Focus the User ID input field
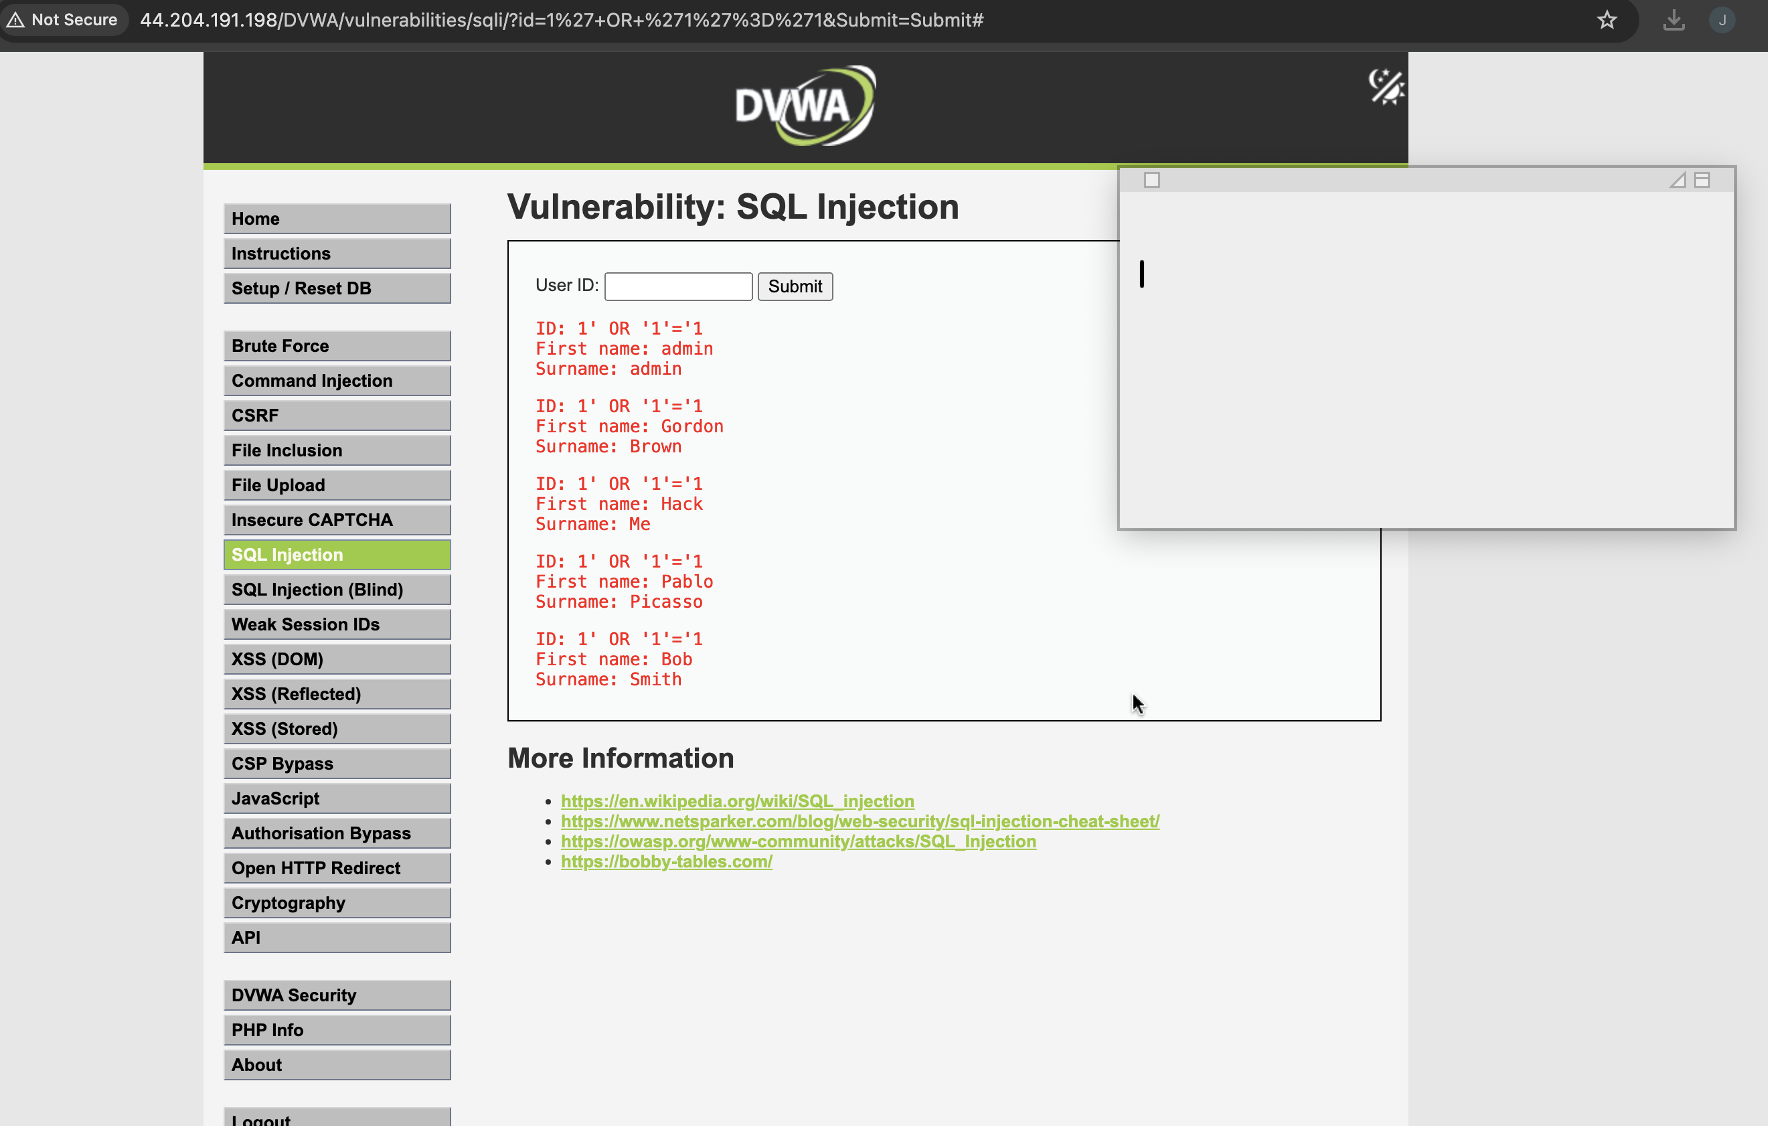This screenshot has width=1768, height=1126. point(679,287)
